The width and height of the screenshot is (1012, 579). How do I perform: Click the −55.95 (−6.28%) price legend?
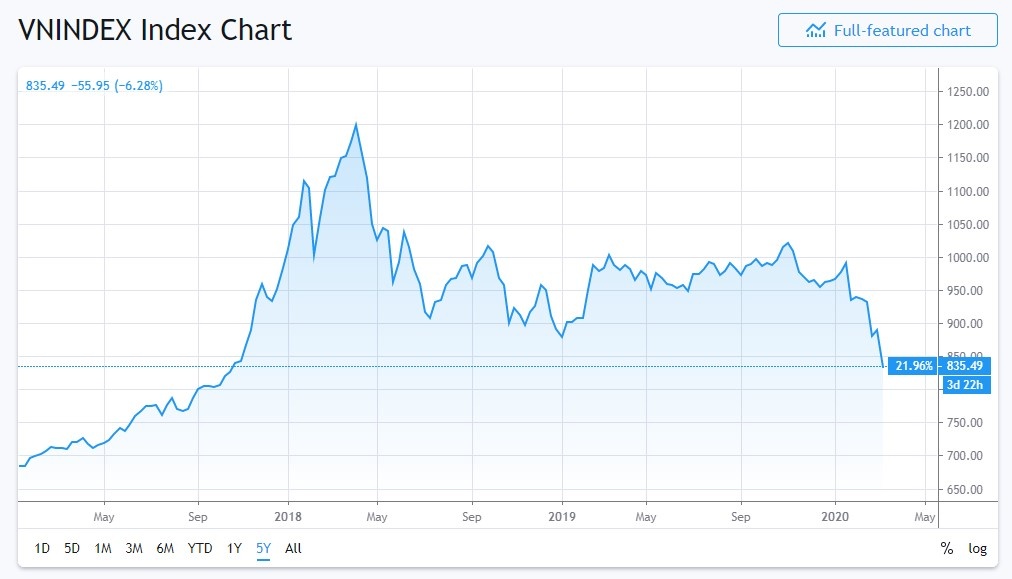click(117, 86)
